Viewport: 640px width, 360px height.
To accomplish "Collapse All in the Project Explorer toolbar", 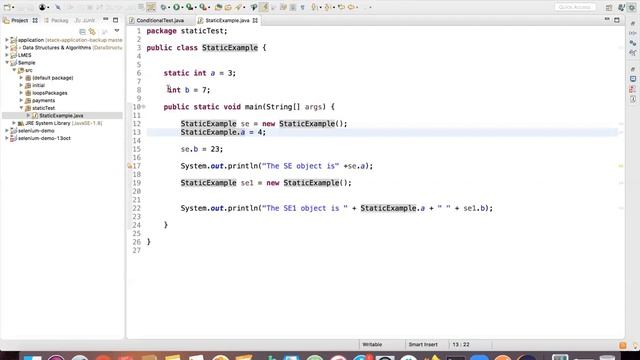I will 82,31.
